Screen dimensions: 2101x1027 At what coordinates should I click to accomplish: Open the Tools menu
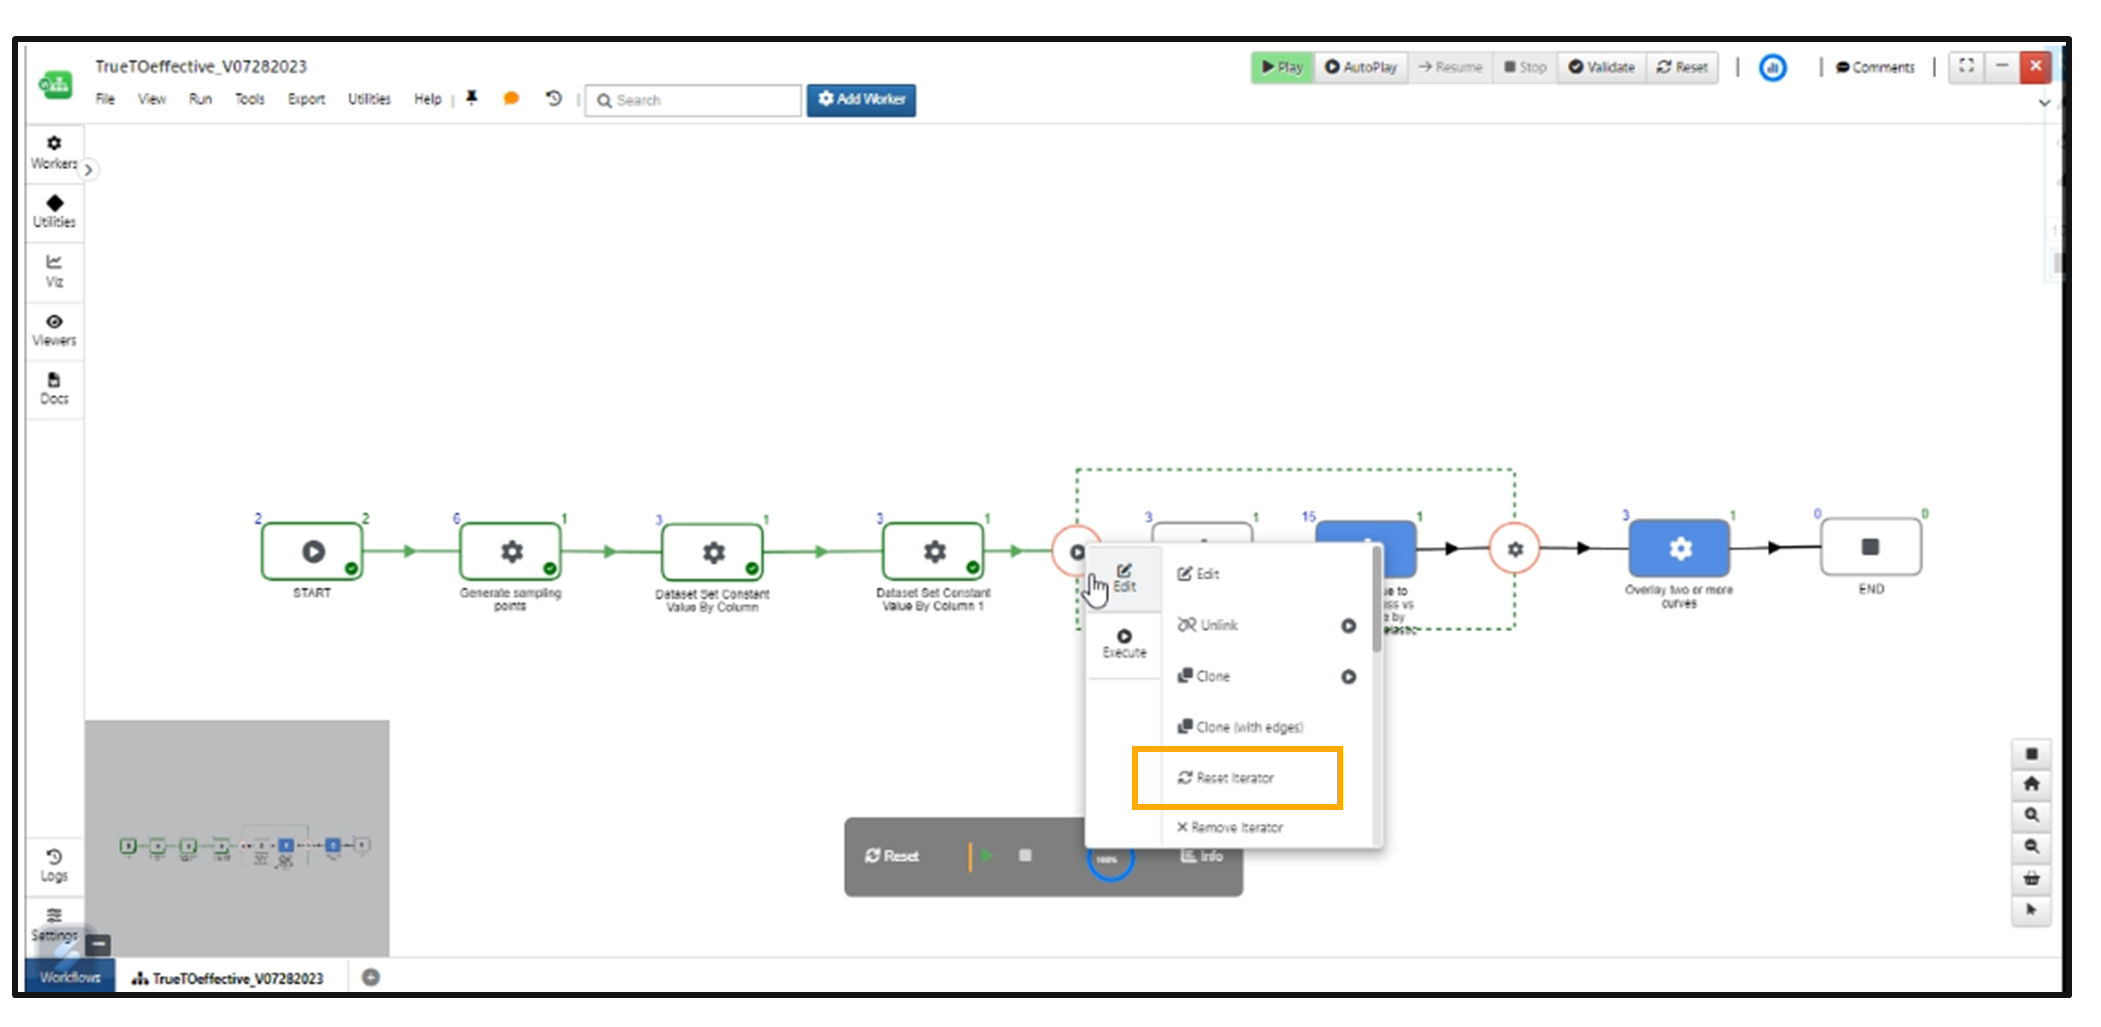(250, 99)
